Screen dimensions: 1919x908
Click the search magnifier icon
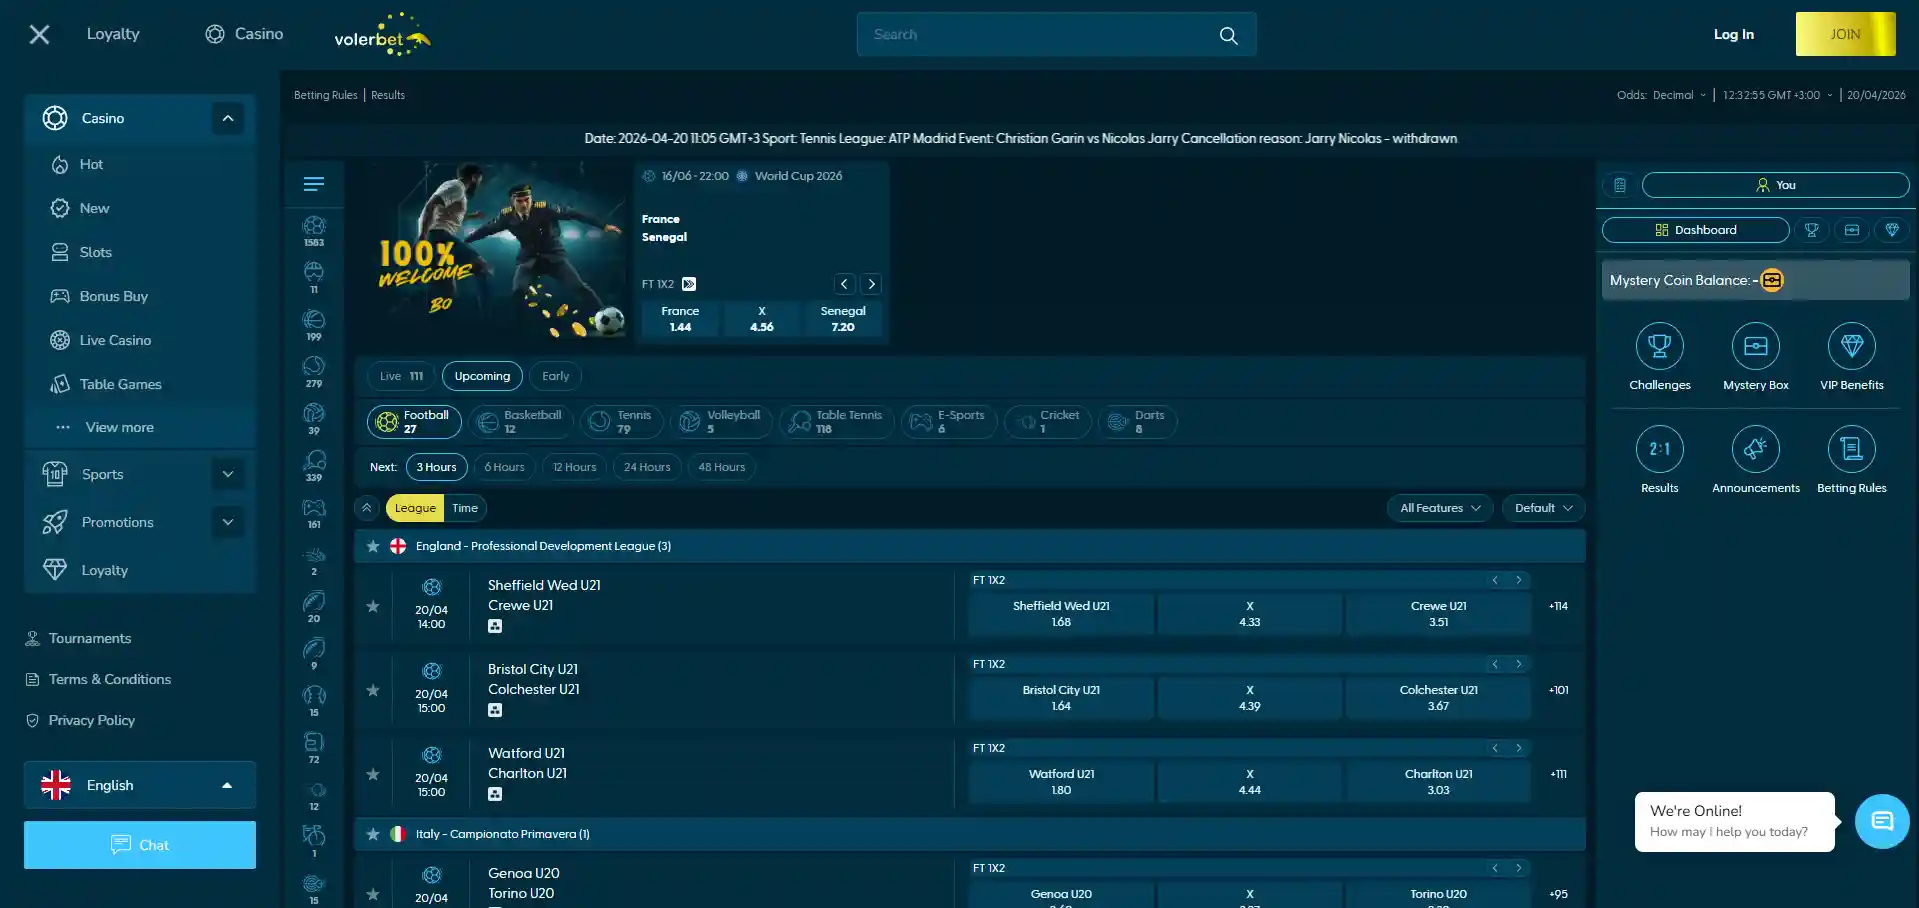point(1228,35)
